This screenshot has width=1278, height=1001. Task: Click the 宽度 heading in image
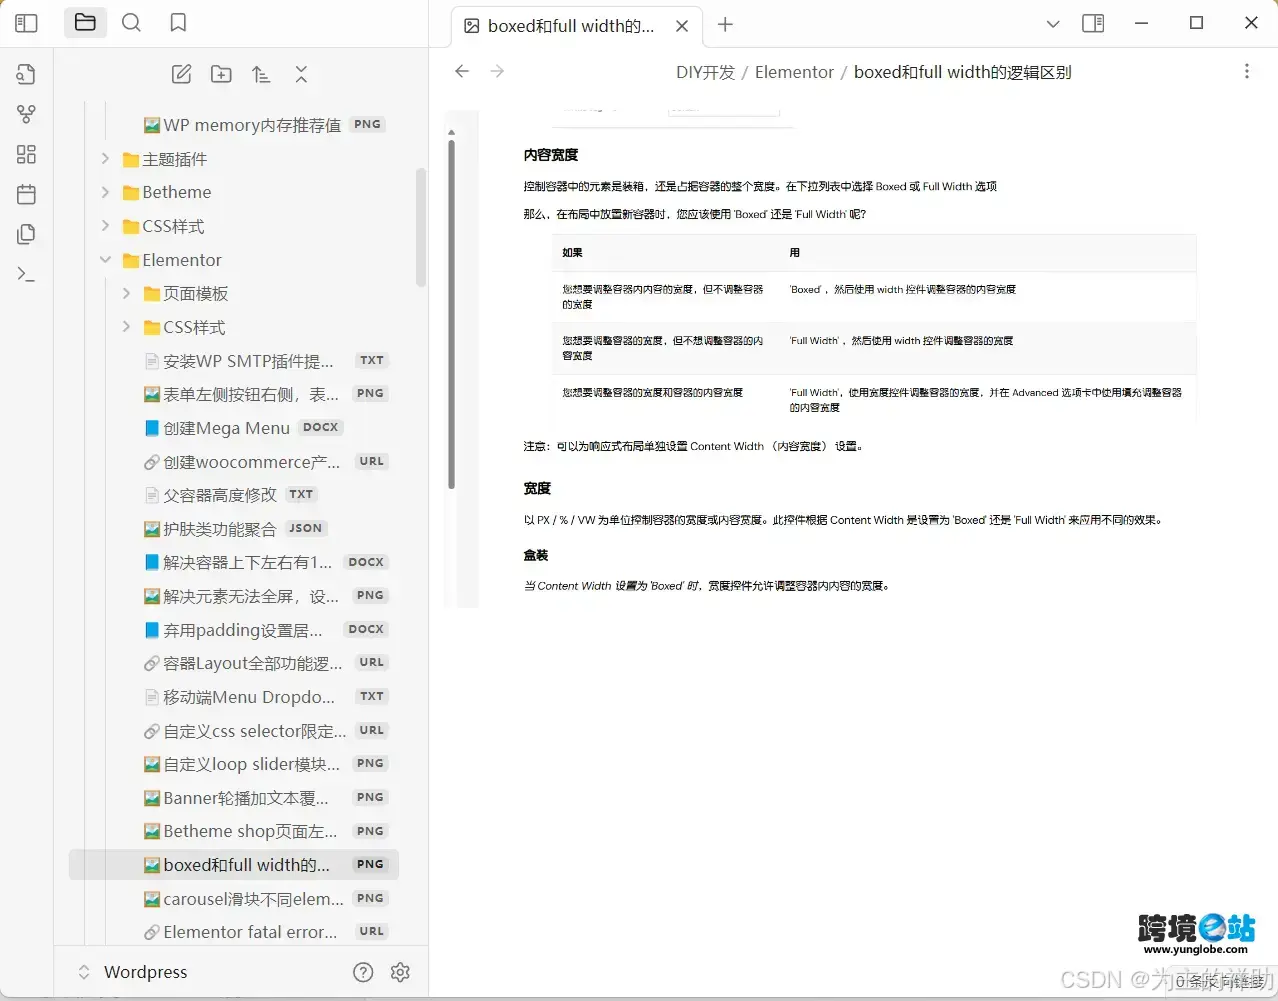tap(537, 488)
